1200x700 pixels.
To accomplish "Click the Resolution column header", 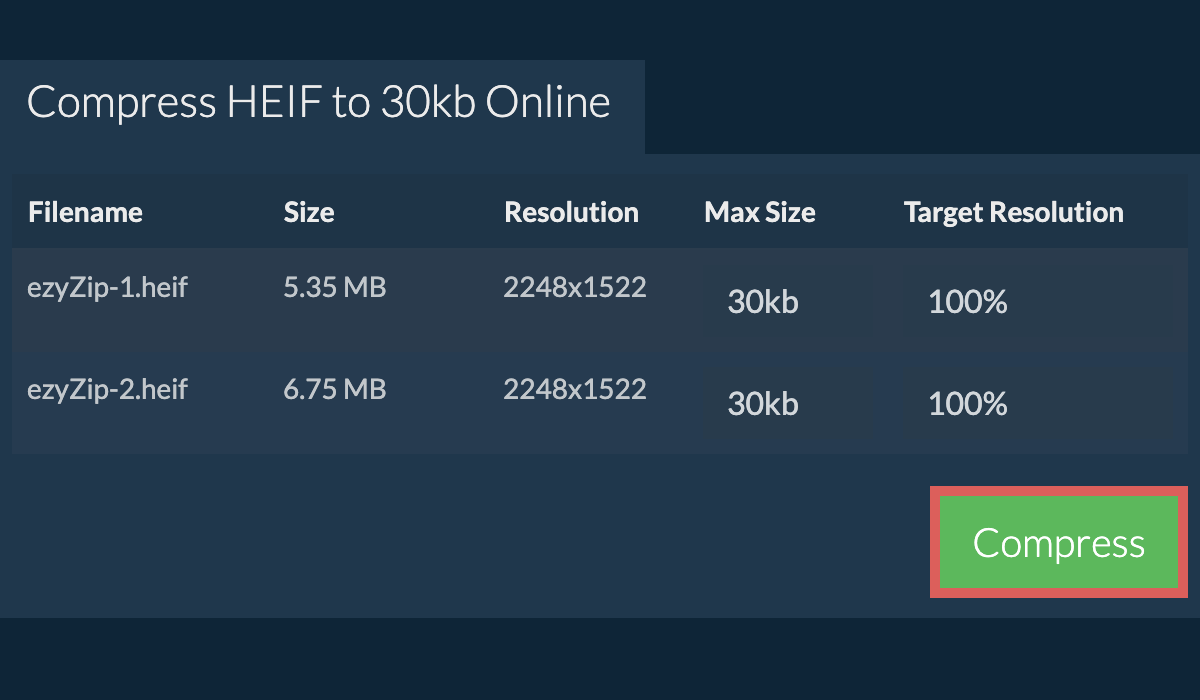I will [x=571, y=212].
